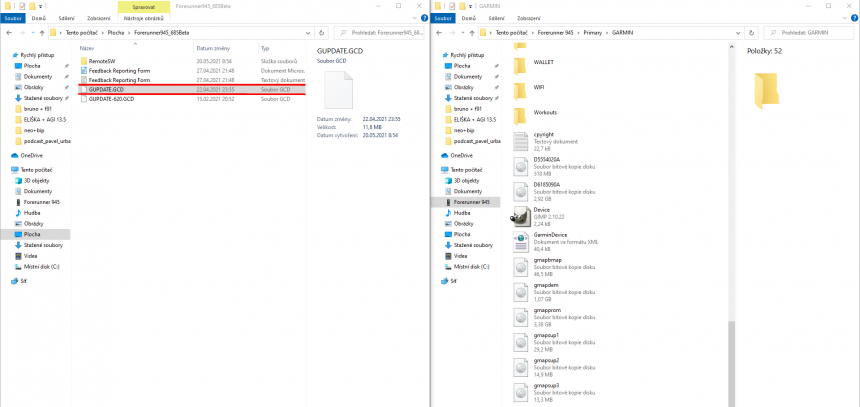The height and width of the screenshot is (407, 860).
Task: Click Plocha breadcrumb in left address bar
Action: 114,32
